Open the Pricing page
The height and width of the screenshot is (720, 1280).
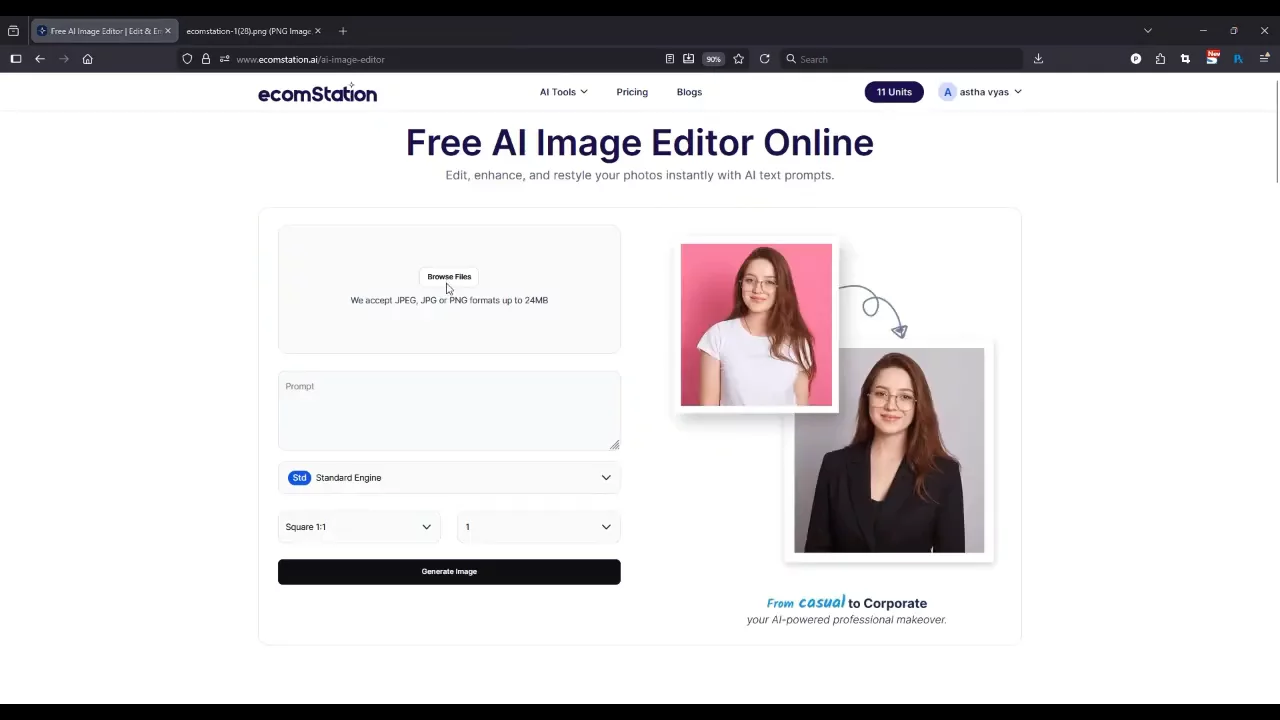coord(632,92)
